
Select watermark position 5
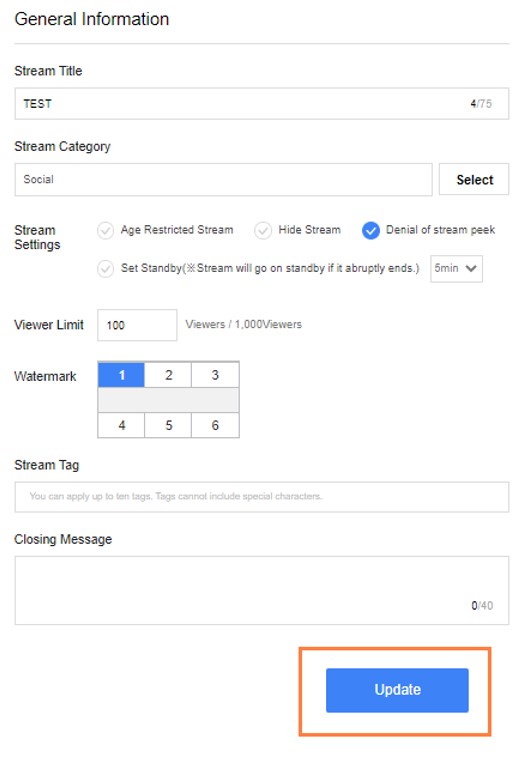168,425
